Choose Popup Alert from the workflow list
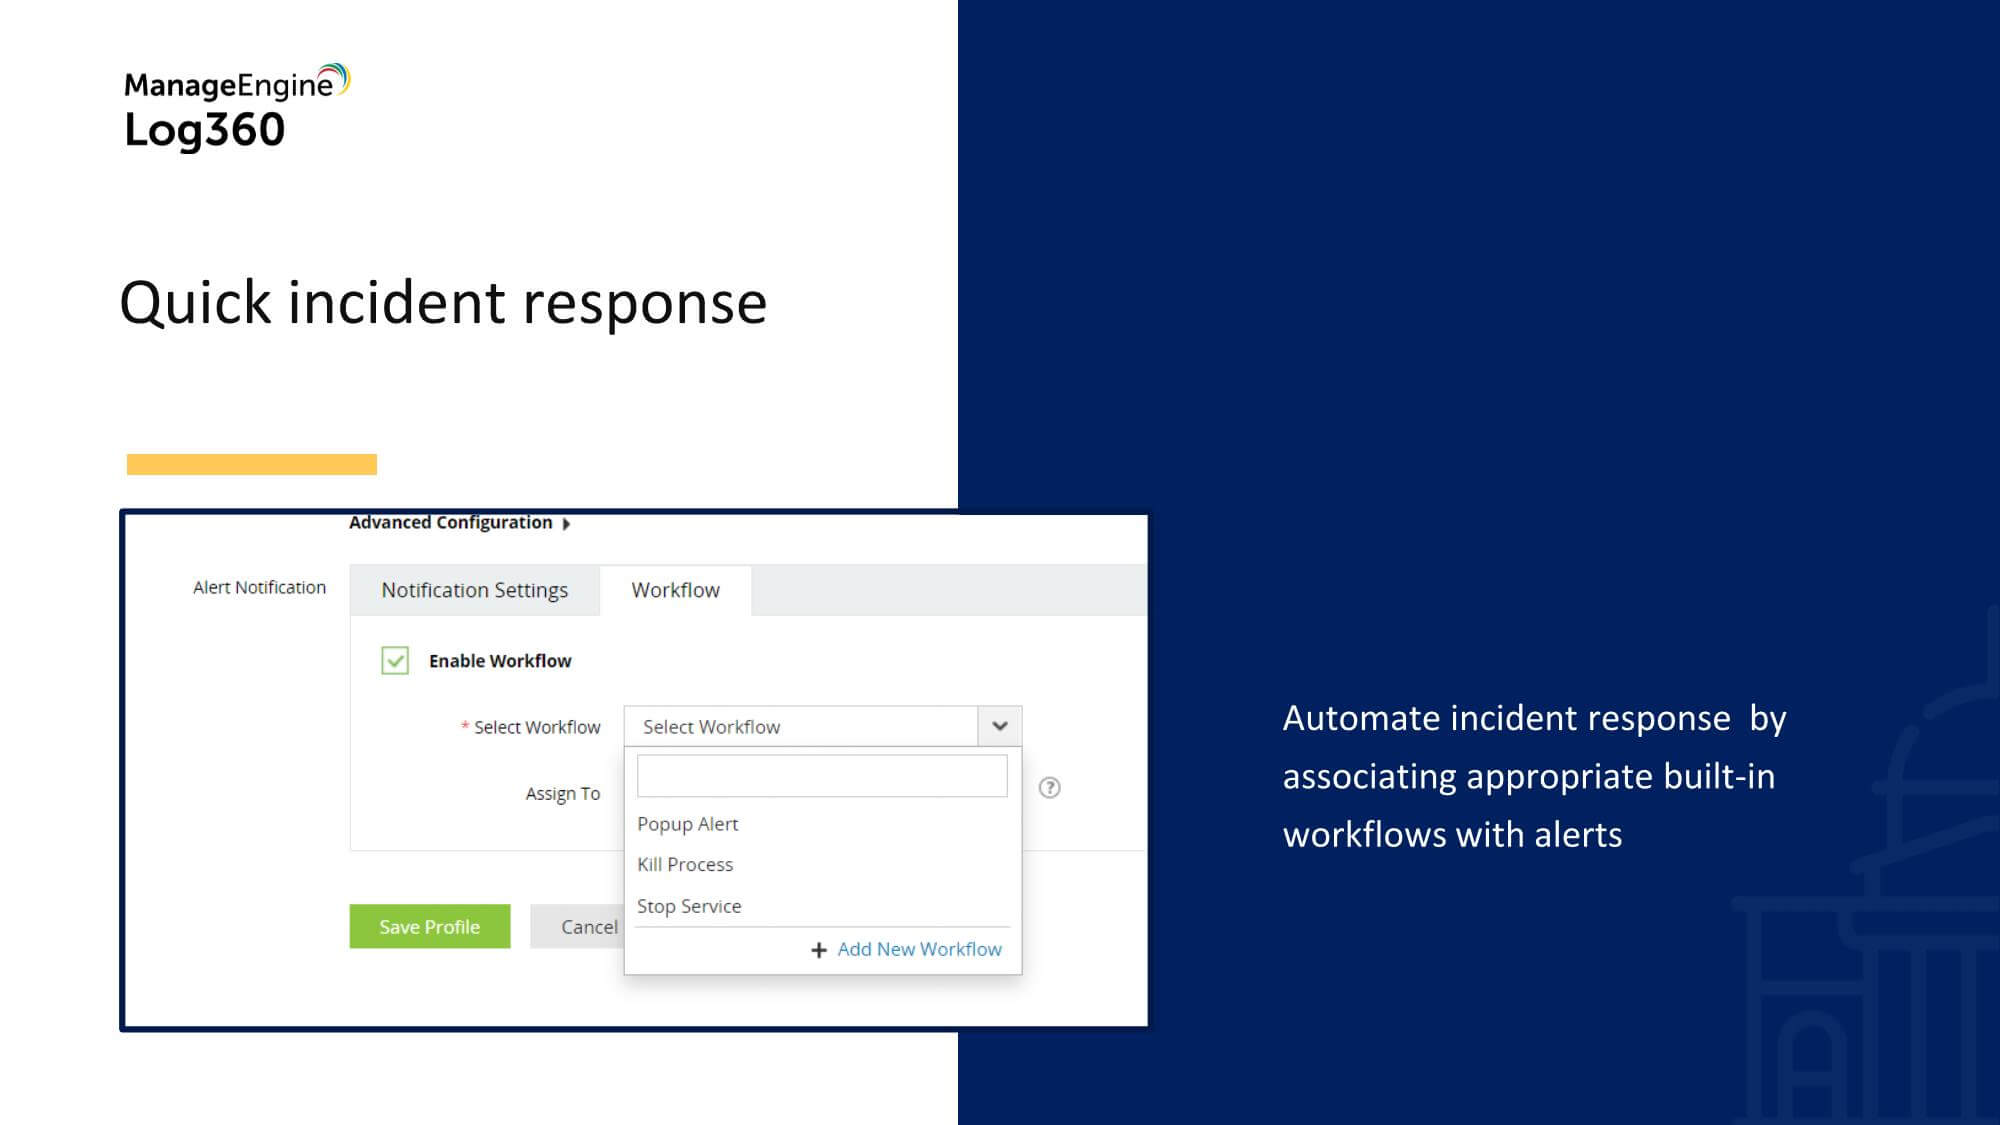Image resolution: width=2000 pixels, height=1125 pixels. coord(687,824)
